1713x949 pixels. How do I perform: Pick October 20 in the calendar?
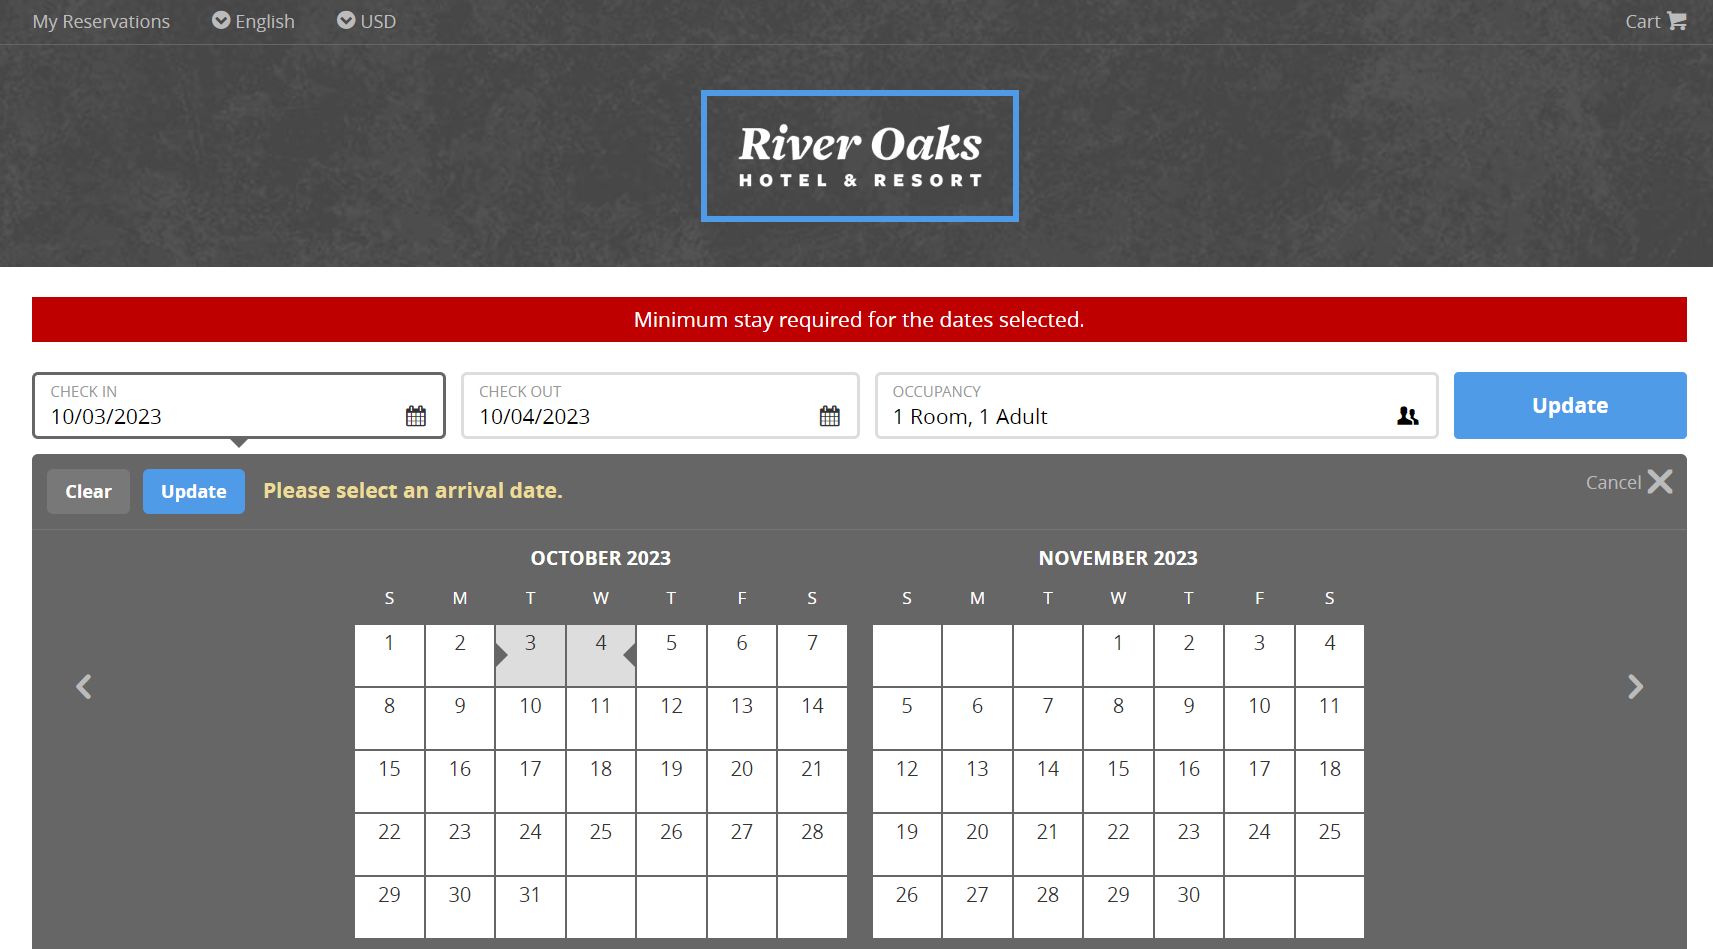(742, 782)
